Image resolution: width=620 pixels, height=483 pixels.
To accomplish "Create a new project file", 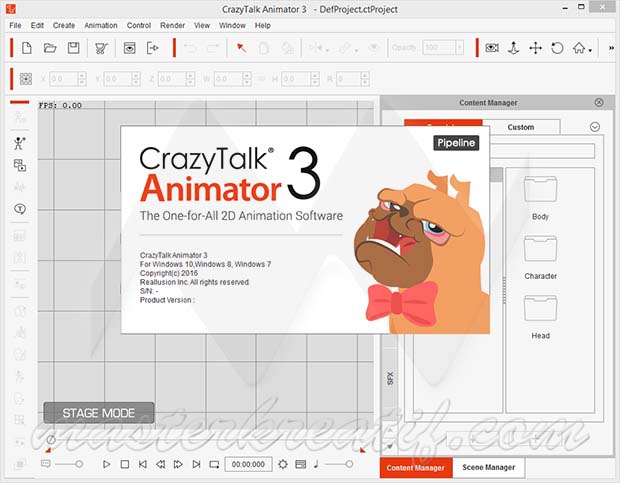I will pos(26,48).
